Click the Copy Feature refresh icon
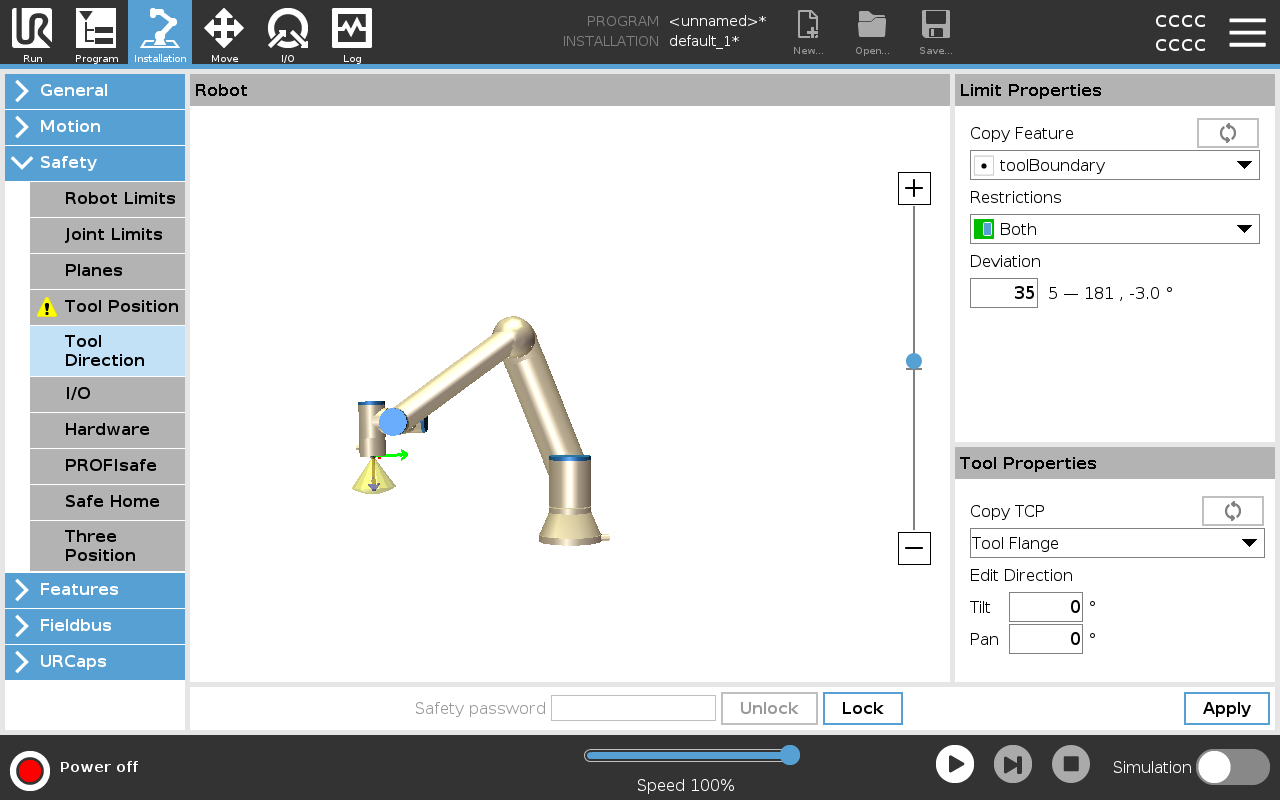Viewport: 1280px width, 800px height. tap(1227, 133)
